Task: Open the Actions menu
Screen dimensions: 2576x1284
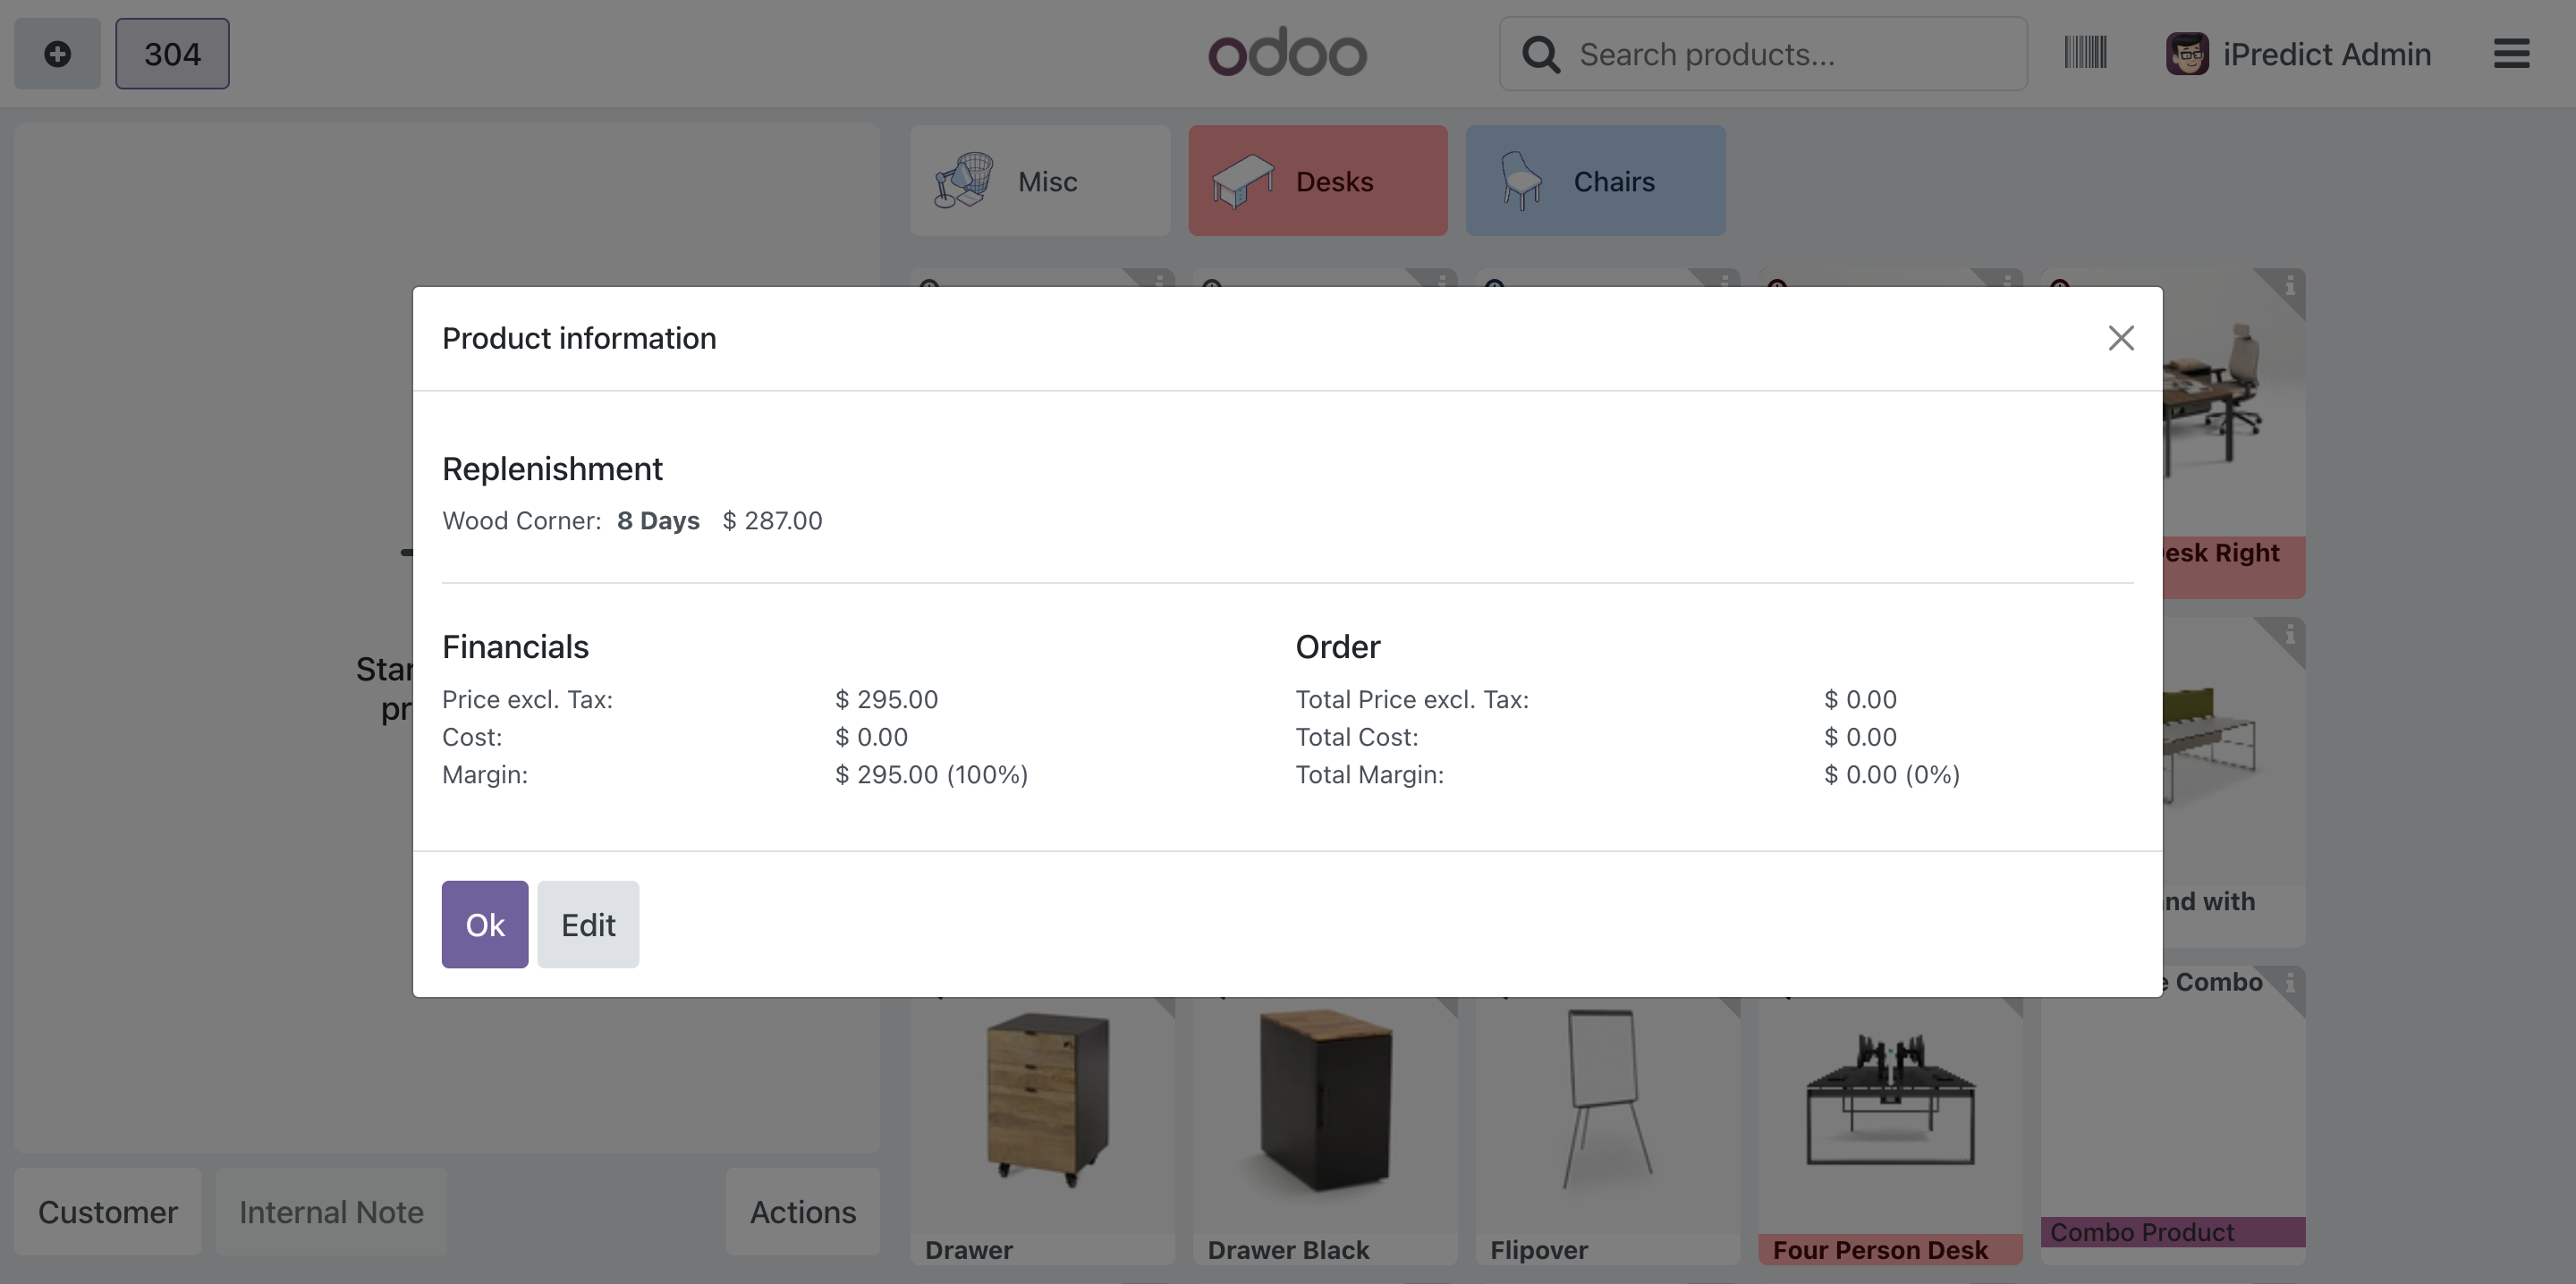Action: click(802, 1212)
